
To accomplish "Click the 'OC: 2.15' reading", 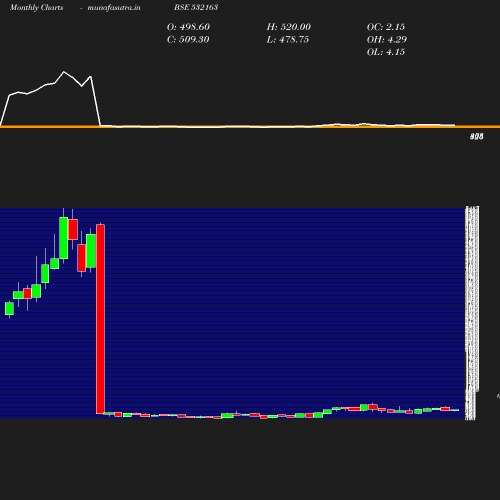I will point(386,27).
